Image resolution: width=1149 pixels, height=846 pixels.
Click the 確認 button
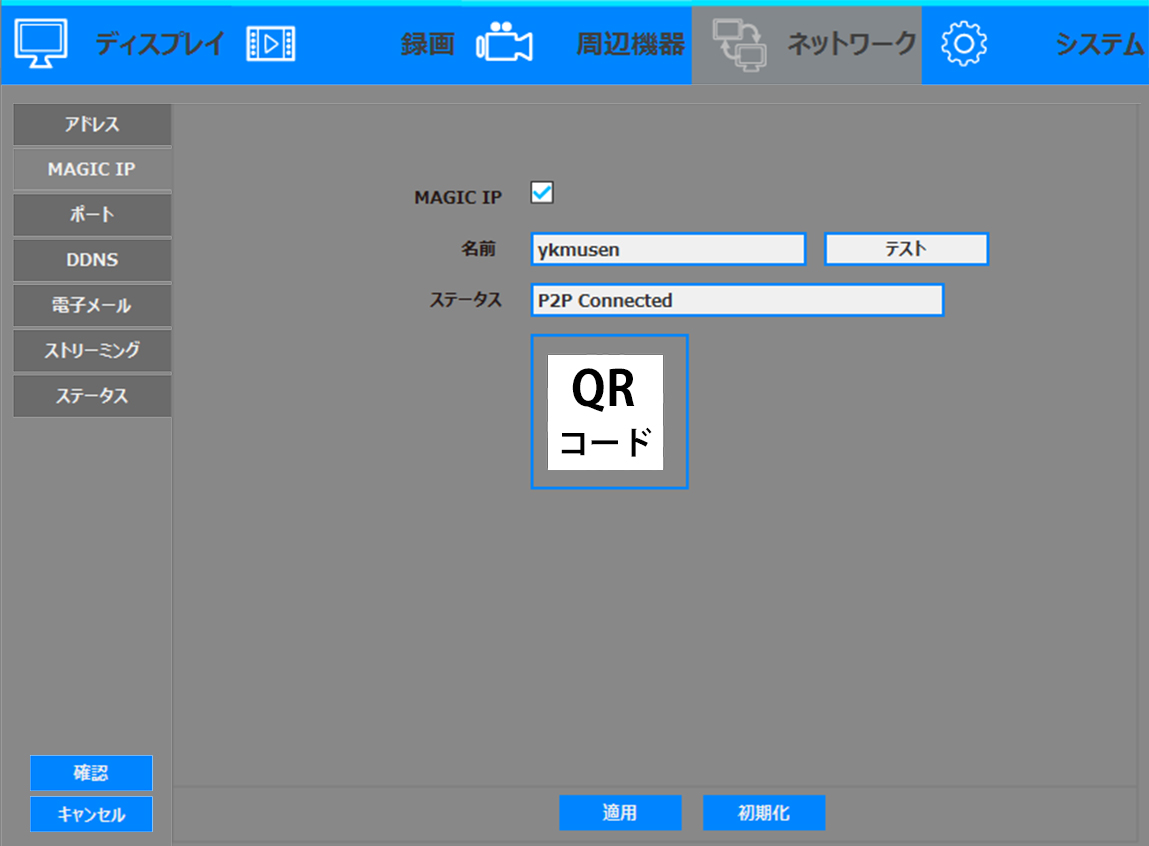coord(92,773)
